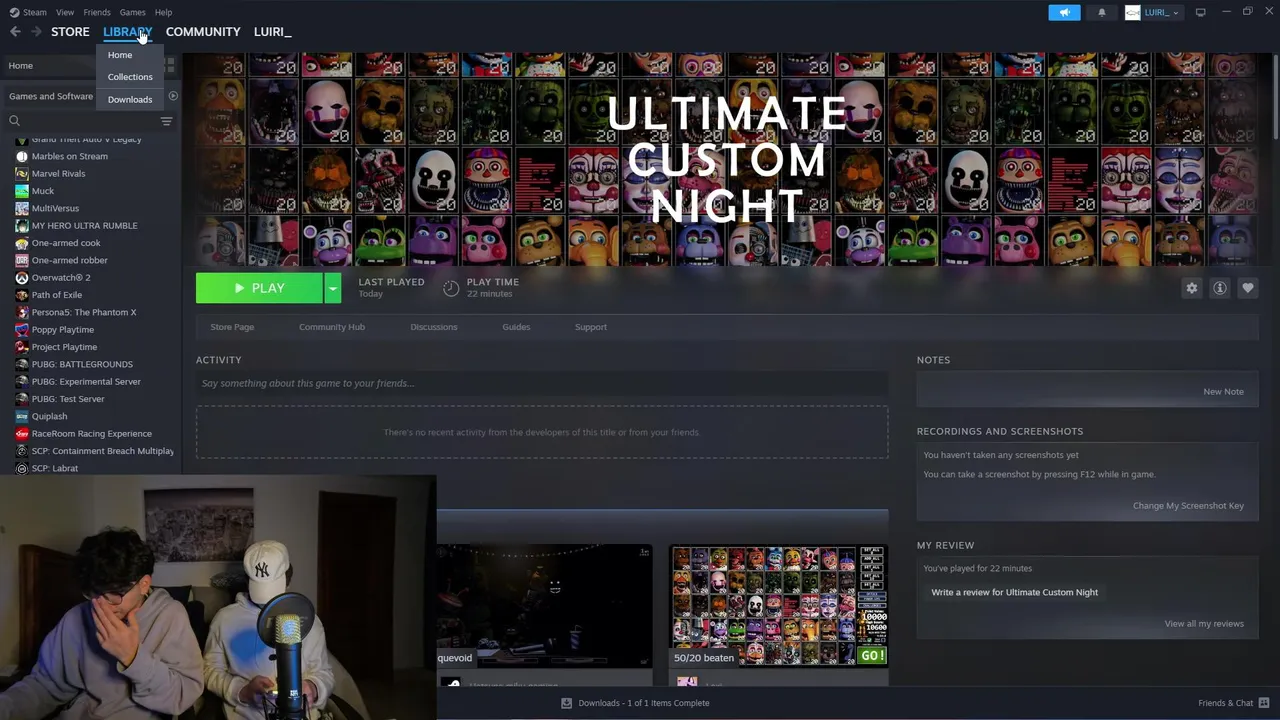The height and width of the screenshot is (720, 1280).
Task: Open the Help menu
Action: click(x=163, y=12)
